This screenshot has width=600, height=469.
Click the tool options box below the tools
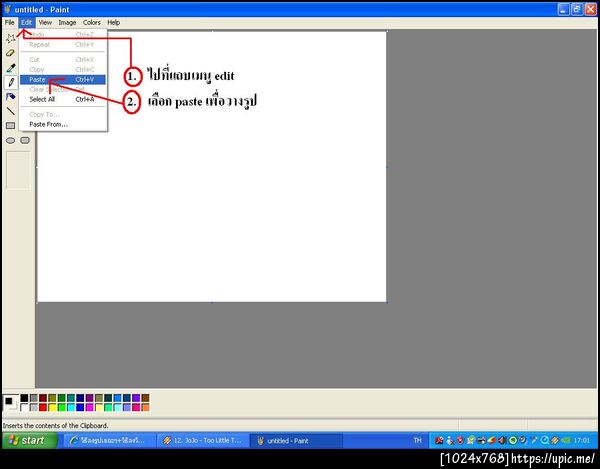point(18,170)
